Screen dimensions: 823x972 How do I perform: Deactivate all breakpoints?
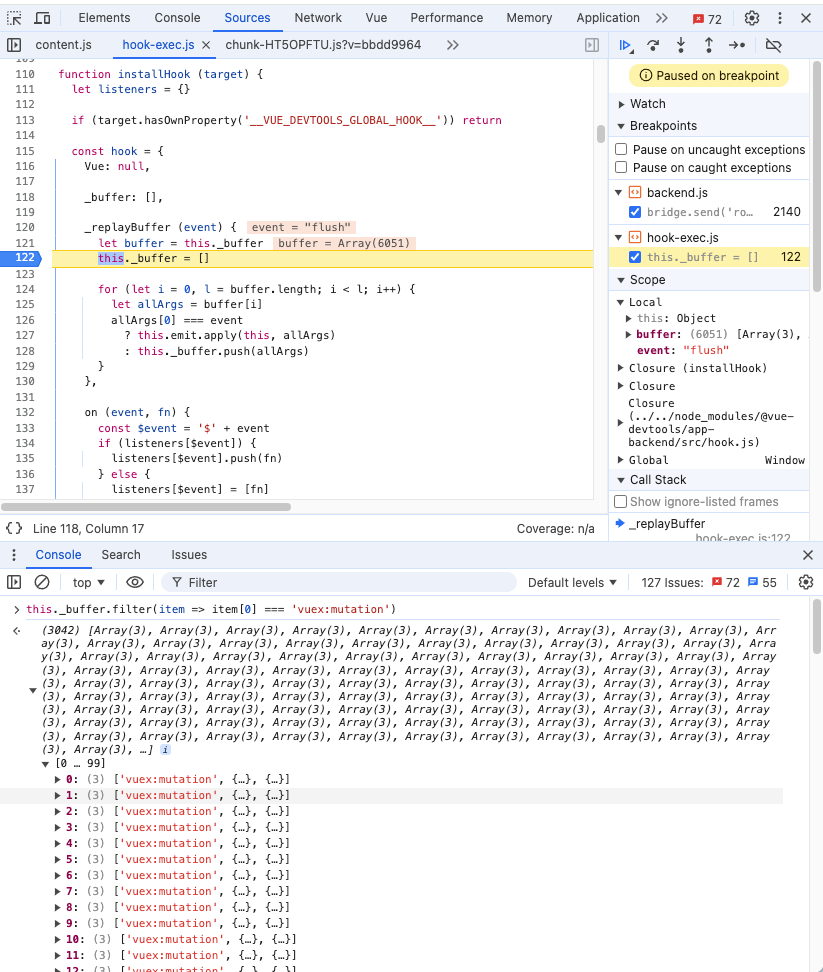tap(773, 45)
